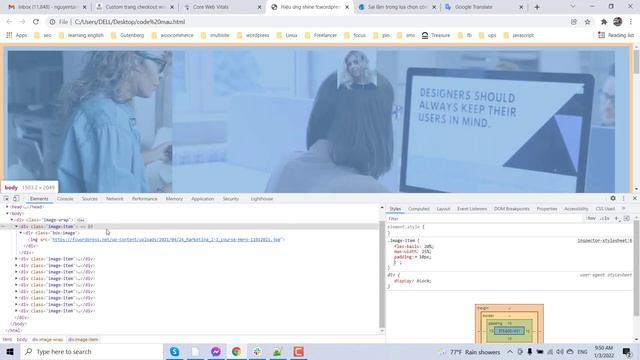Click the Styles filter input field
Image resolution: width=640 pixels, height=360 pixels.
(x=484, y=219)
